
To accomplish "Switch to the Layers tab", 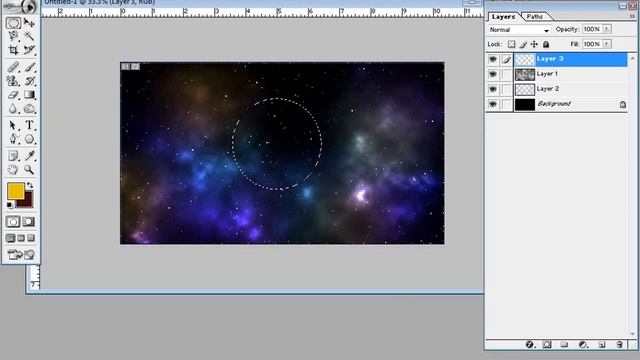I will (503, 16).
